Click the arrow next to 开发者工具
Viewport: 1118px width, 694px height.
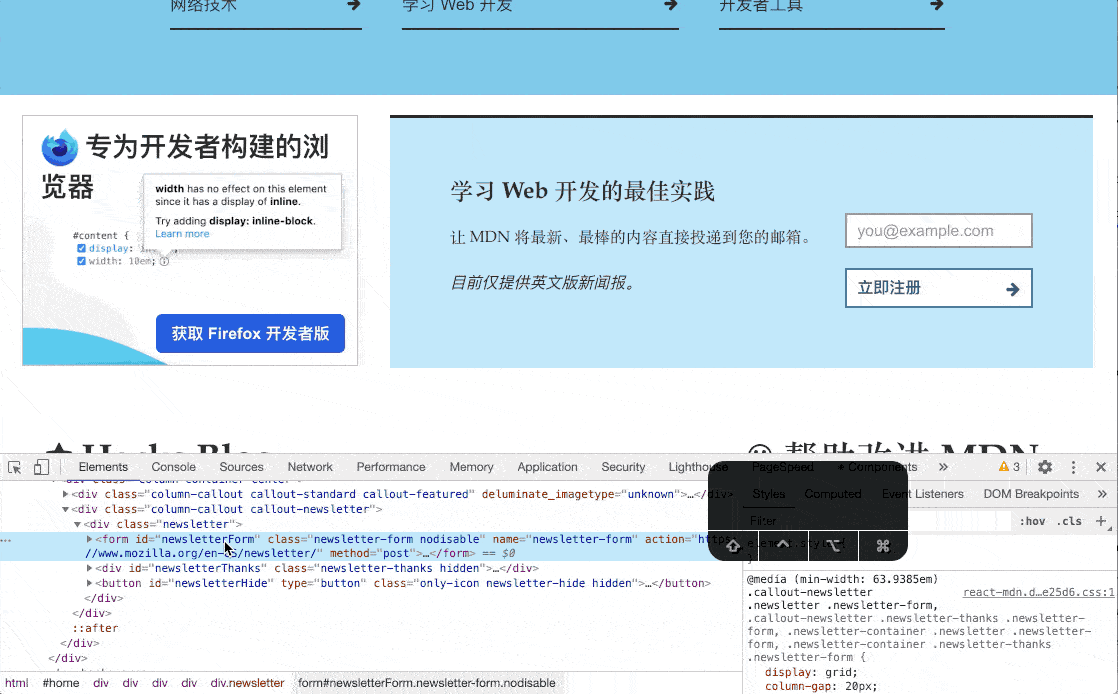click(936, 6)
